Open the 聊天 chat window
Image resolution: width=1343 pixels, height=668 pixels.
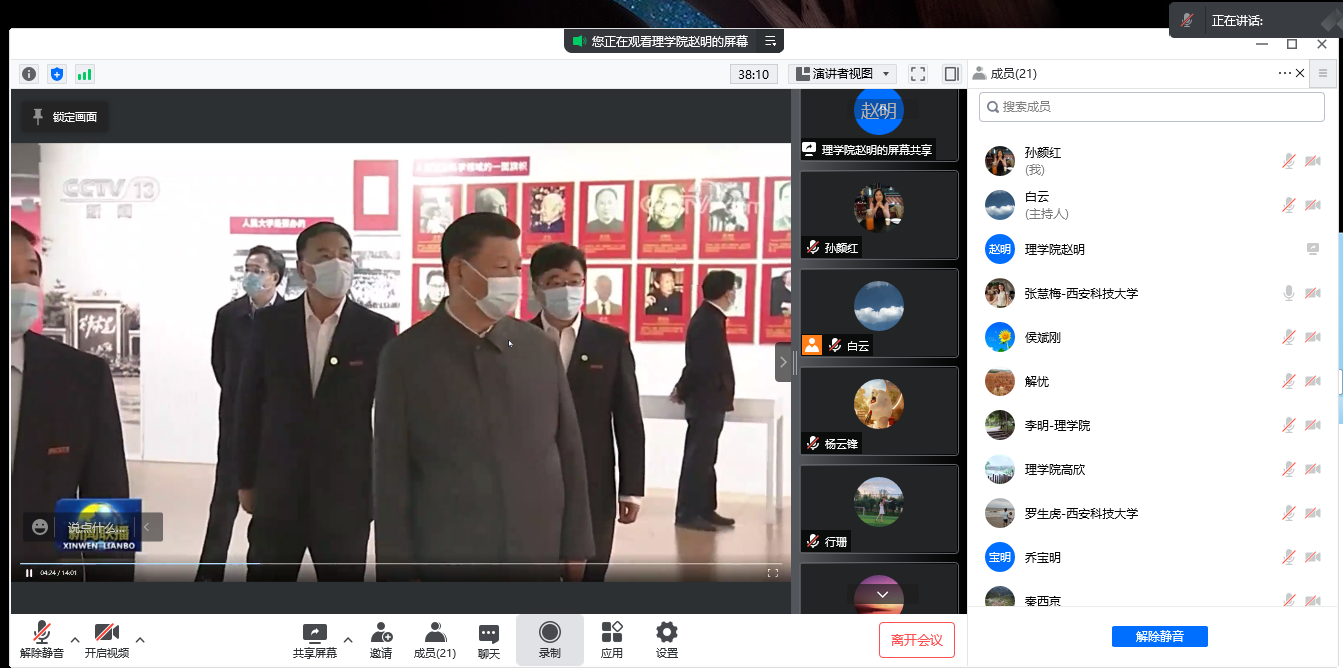coord(489,640)
